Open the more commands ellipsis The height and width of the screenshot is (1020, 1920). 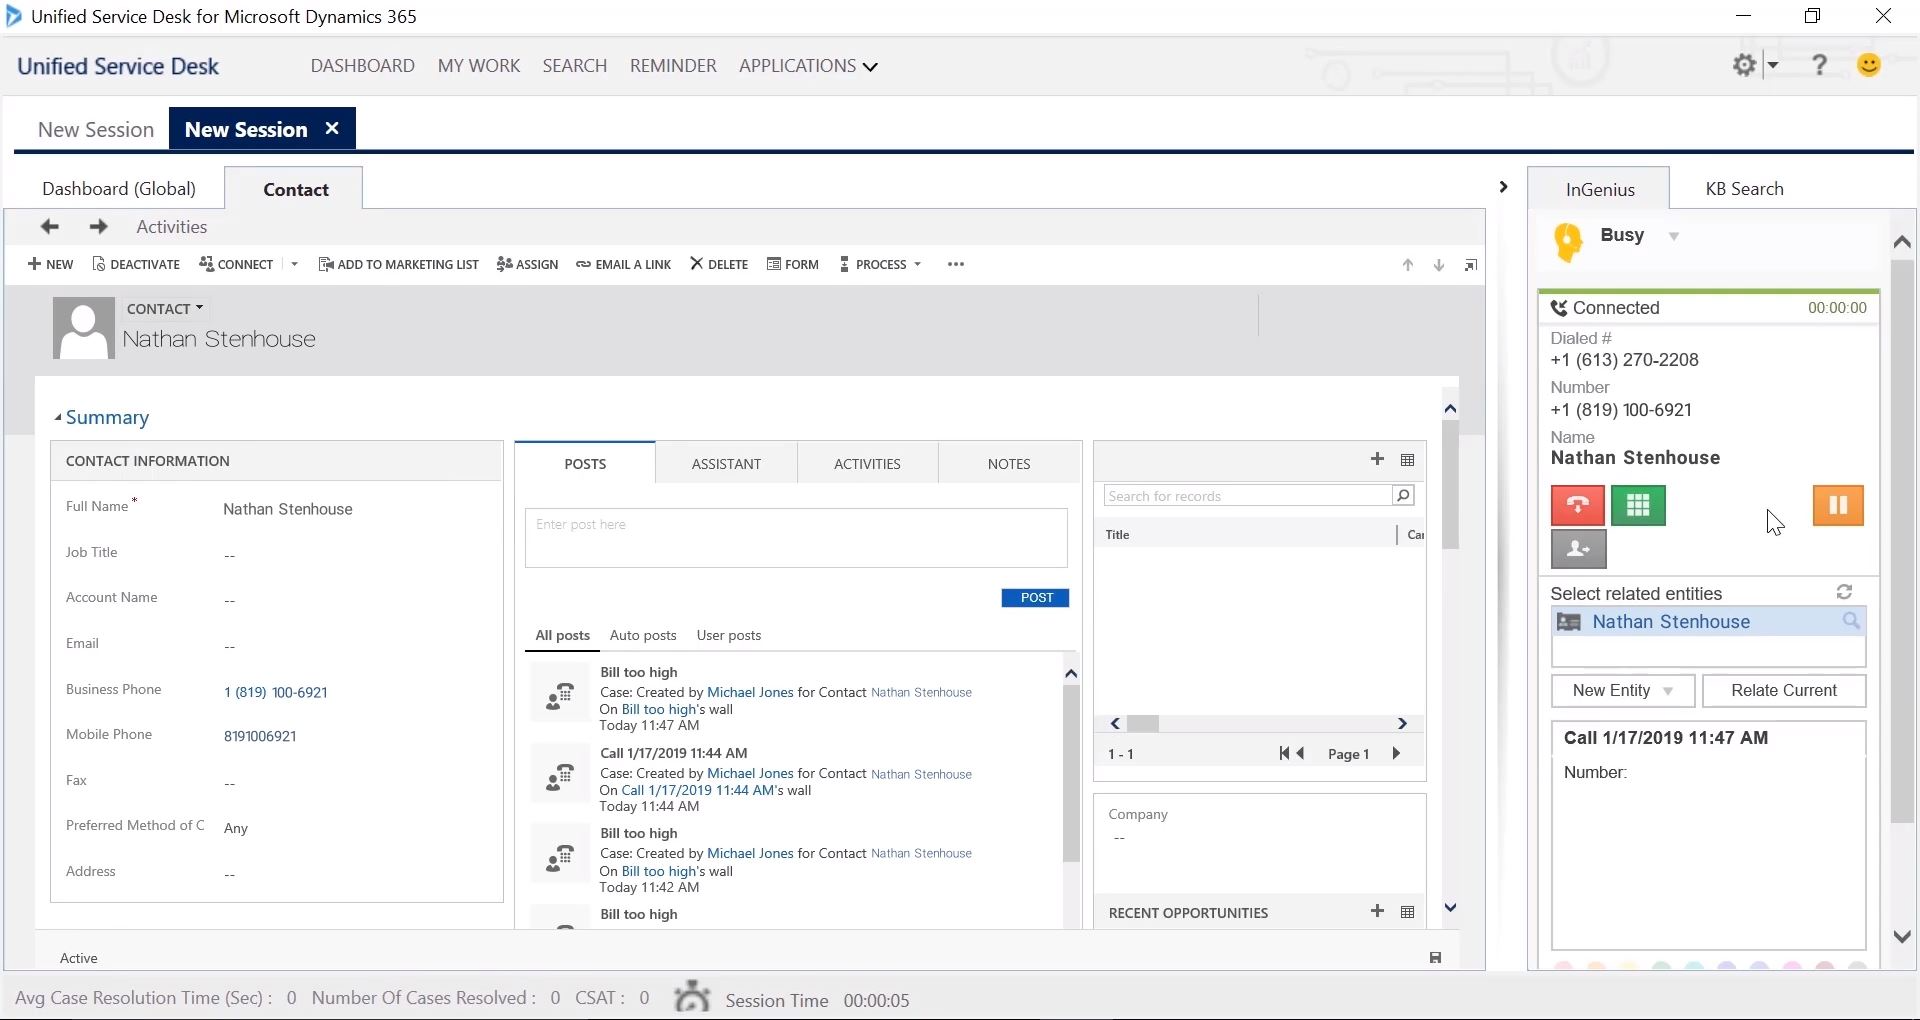956,264
